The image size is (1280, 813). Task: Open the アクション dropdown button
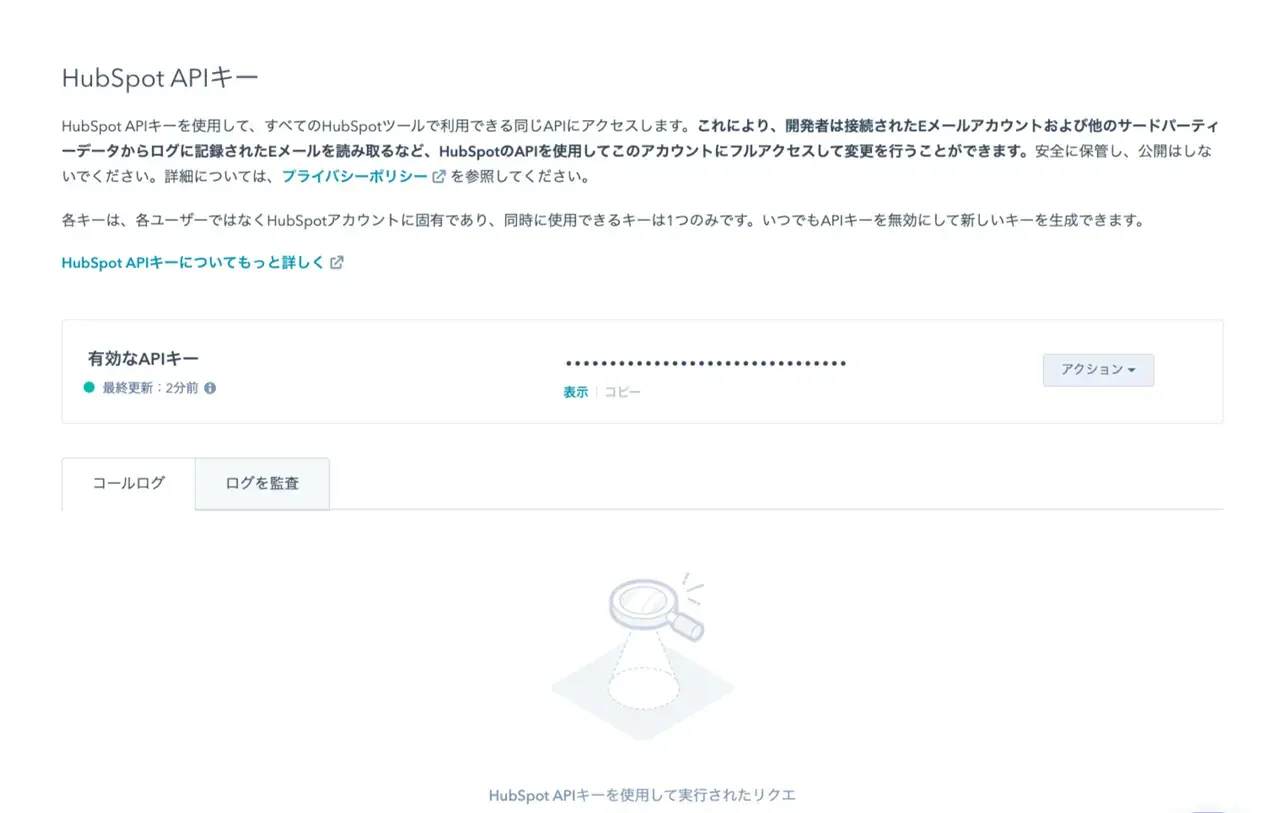click(x=1098, y=370)
